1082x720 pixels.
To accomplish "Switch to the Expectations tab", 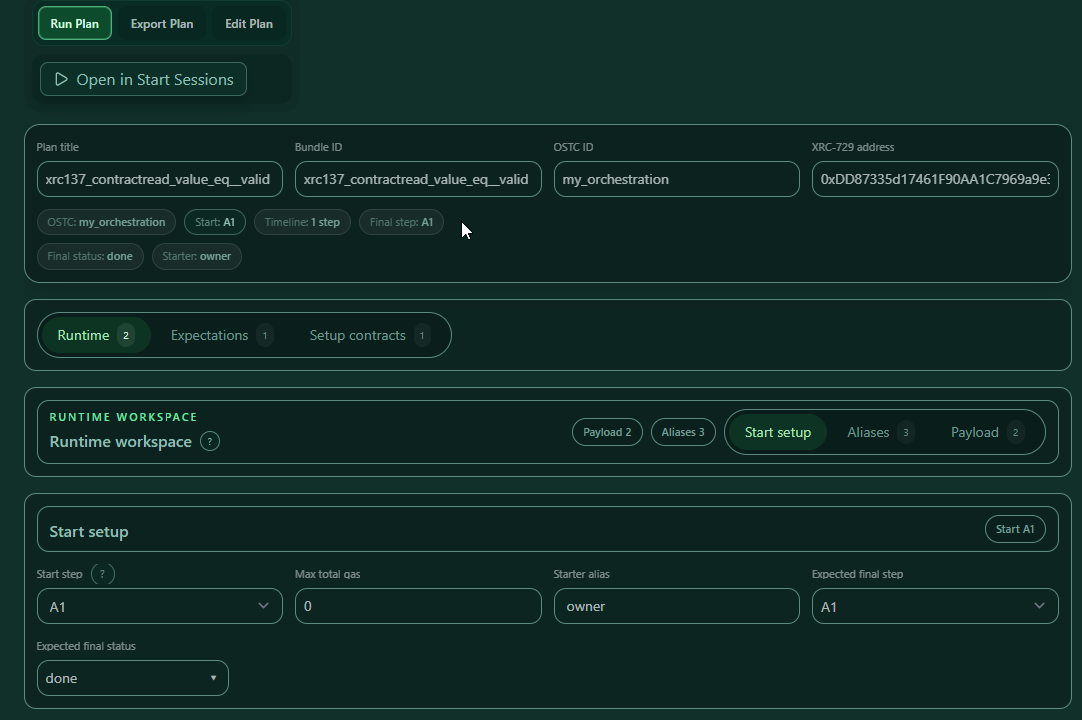I will point(222,335).
